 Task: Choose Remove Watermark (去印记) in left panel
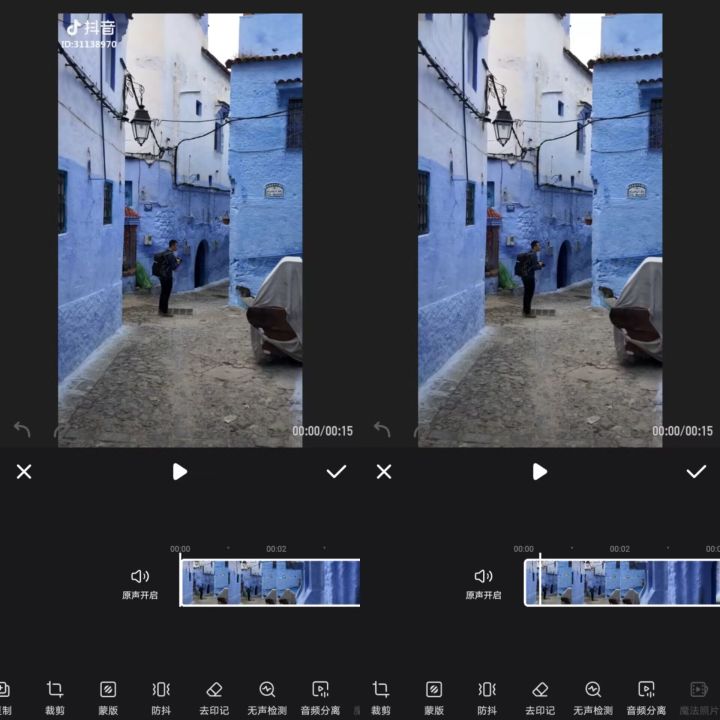pyautogui.click(x=214, y=695)
